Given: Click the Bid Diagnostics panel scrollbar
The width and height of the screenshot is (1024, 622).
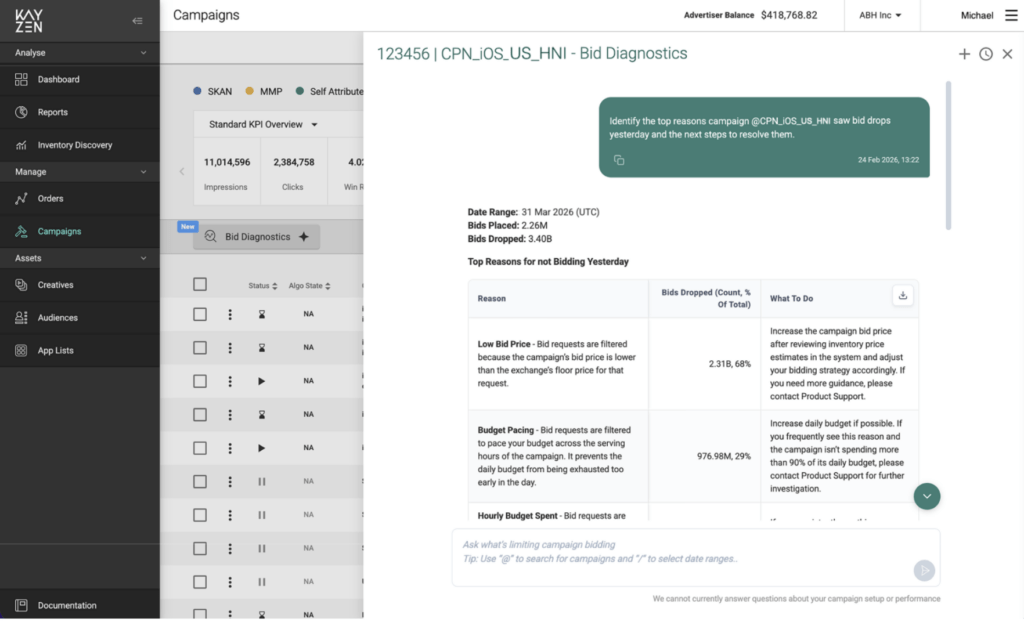Looking at the screenshot, I should pos(948,156).
